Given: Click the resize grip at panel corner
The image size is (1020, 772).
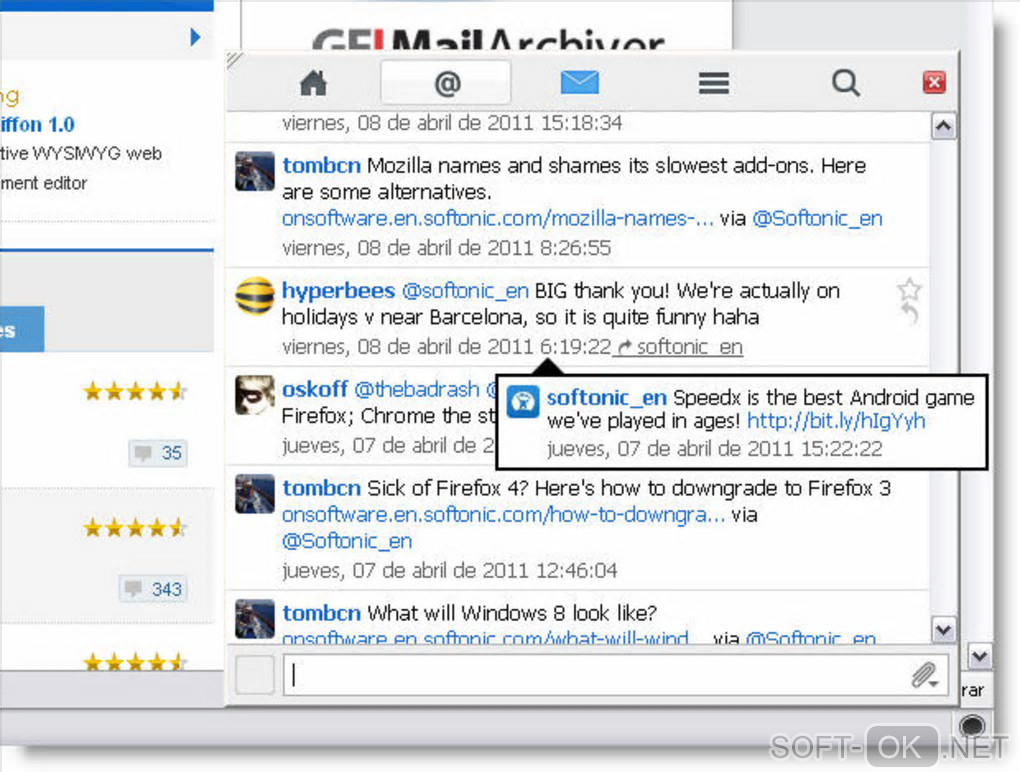Looking at the screenshot, I should [x=234, y=60].
